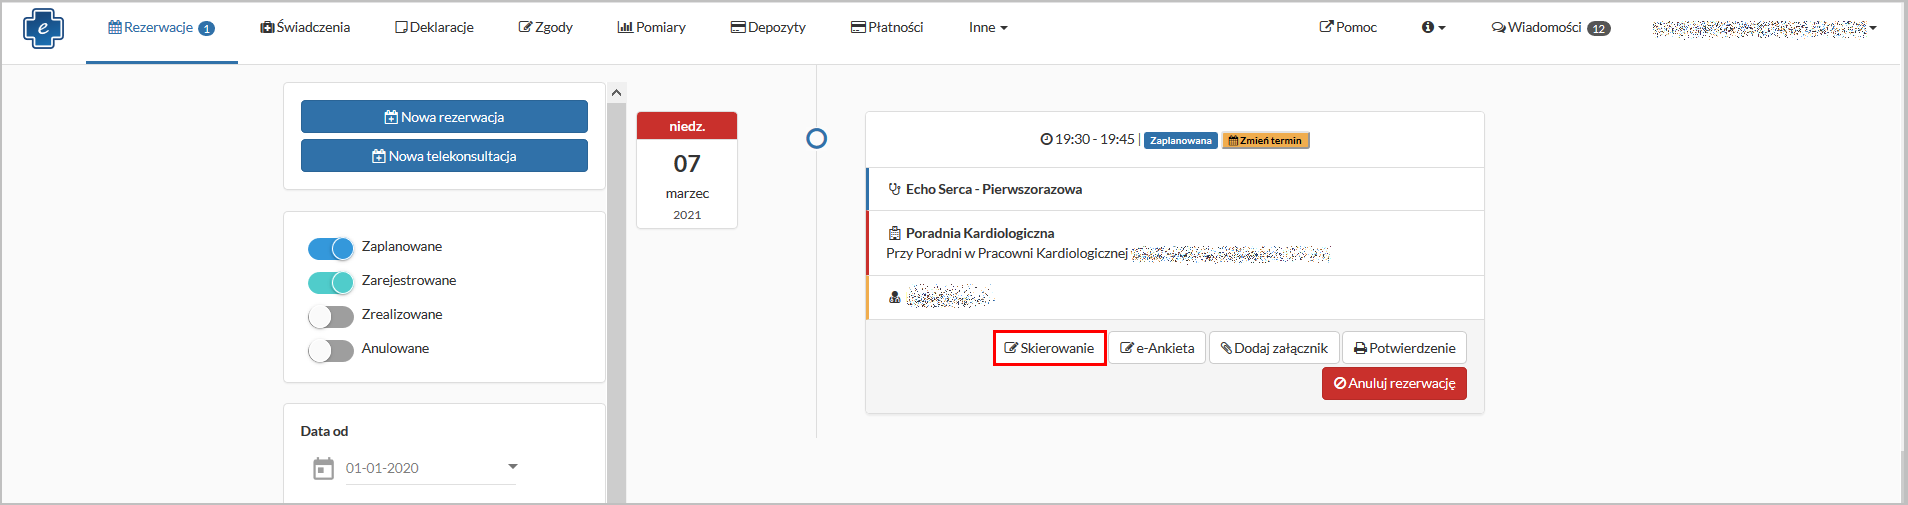Click the Pomoc external link icon
The width and height of the screenshot is (1908, 505).
pos(1326,27)
